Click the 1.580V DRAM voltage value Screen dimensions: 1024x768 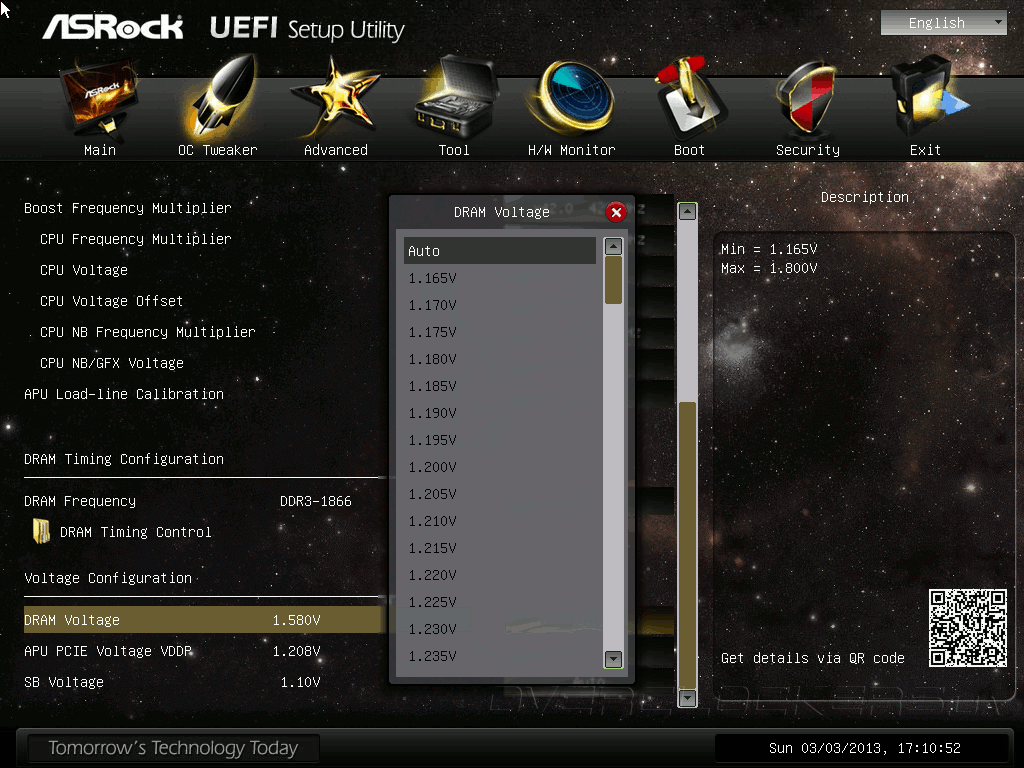click(296, 620)
